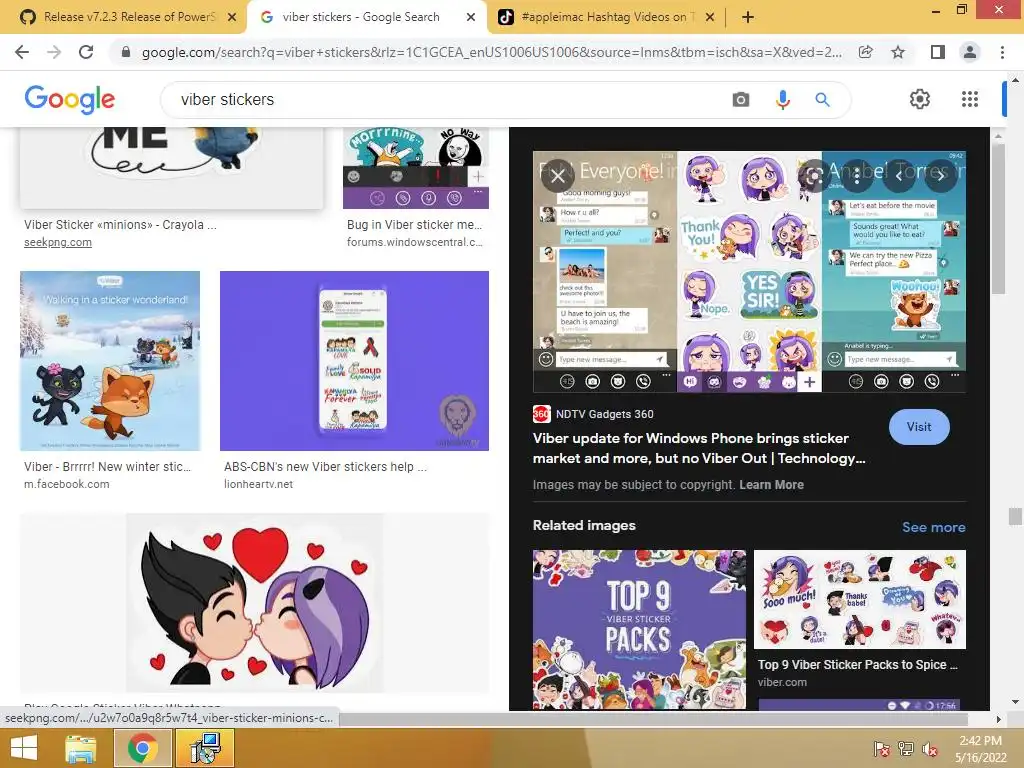
Task: Click the address bar URL
Action: 491,52
